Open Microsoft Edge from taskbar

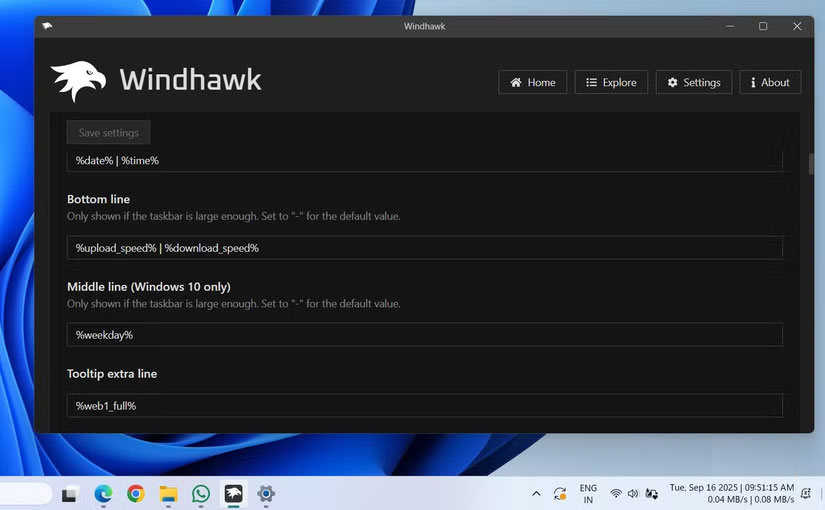(103, 494)
